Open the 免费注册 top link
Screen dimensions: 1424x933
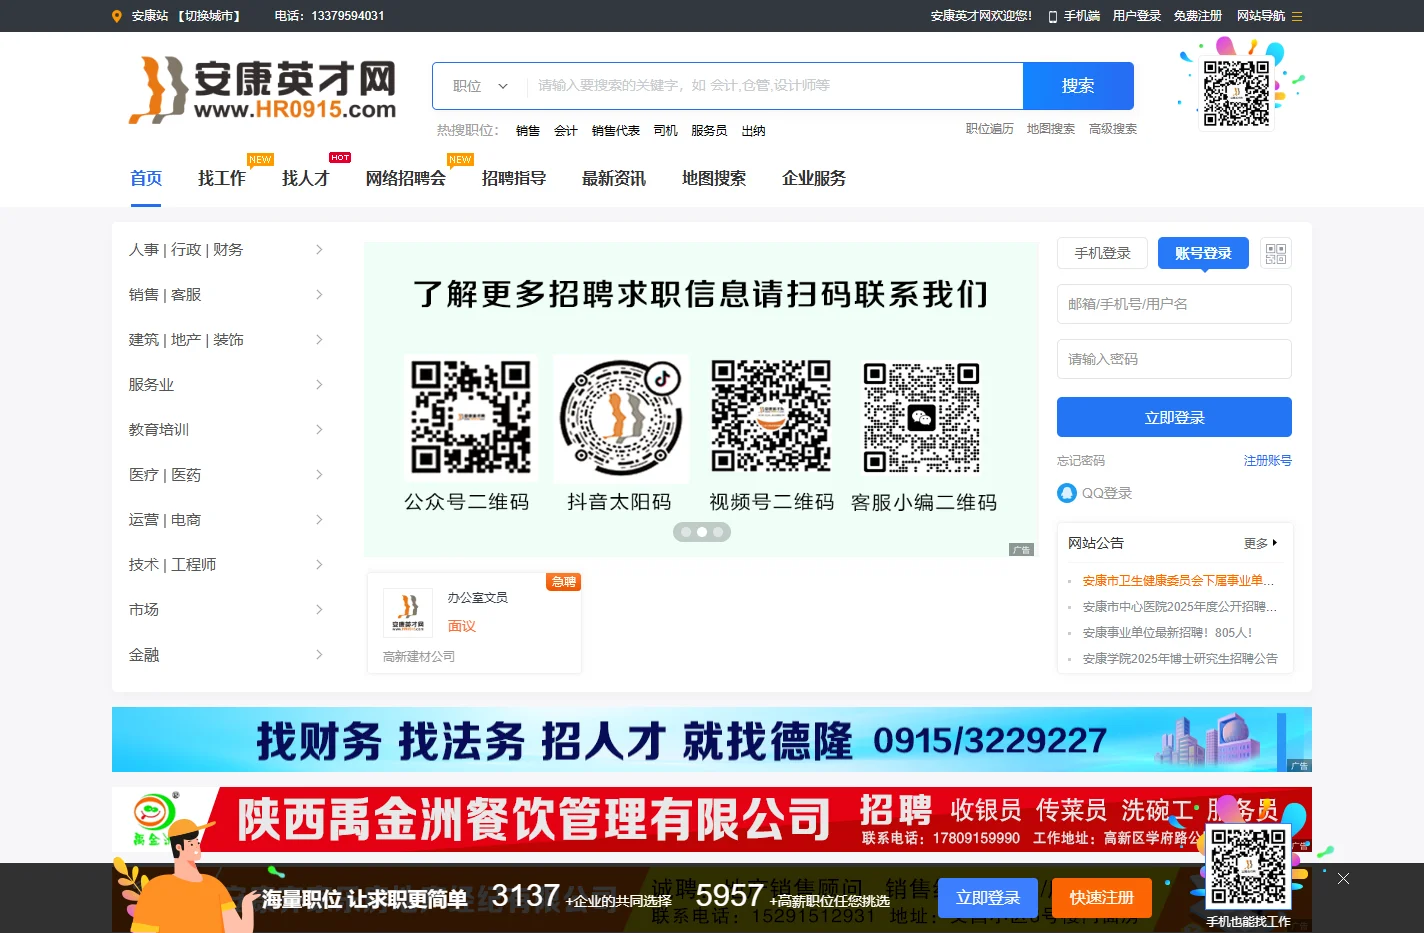[x=1198, y=16]
